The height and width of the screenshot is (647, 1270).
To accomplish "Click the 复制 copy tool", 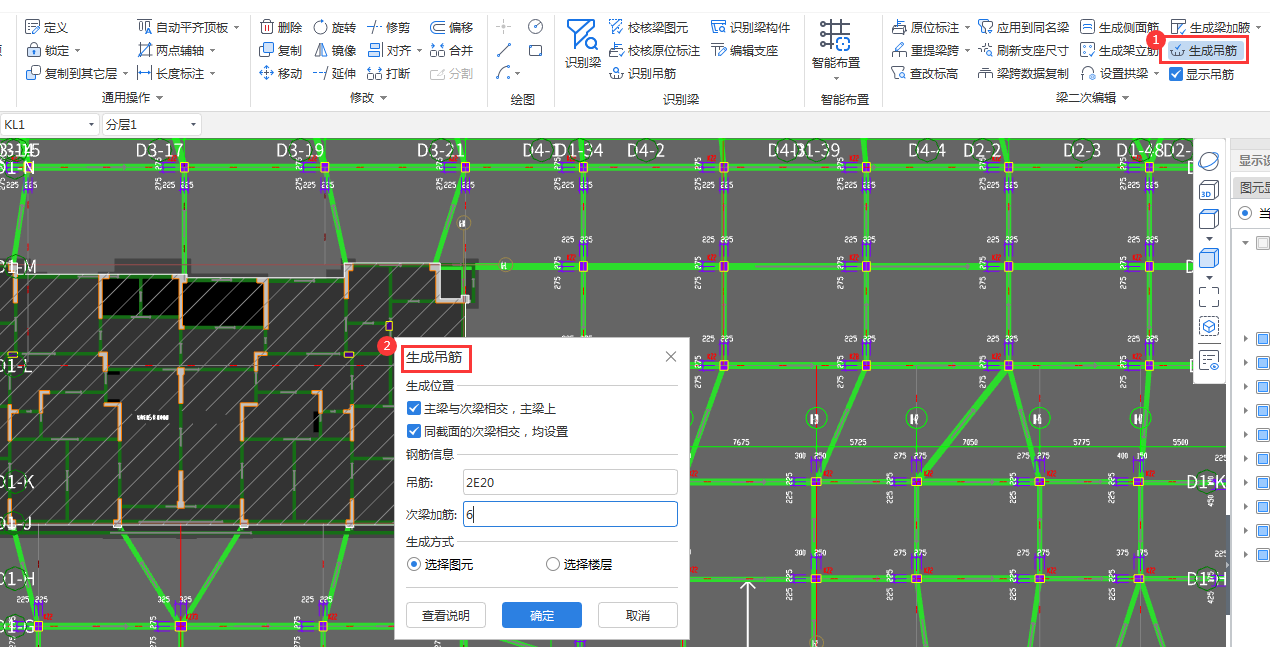I will pos(280,50).
